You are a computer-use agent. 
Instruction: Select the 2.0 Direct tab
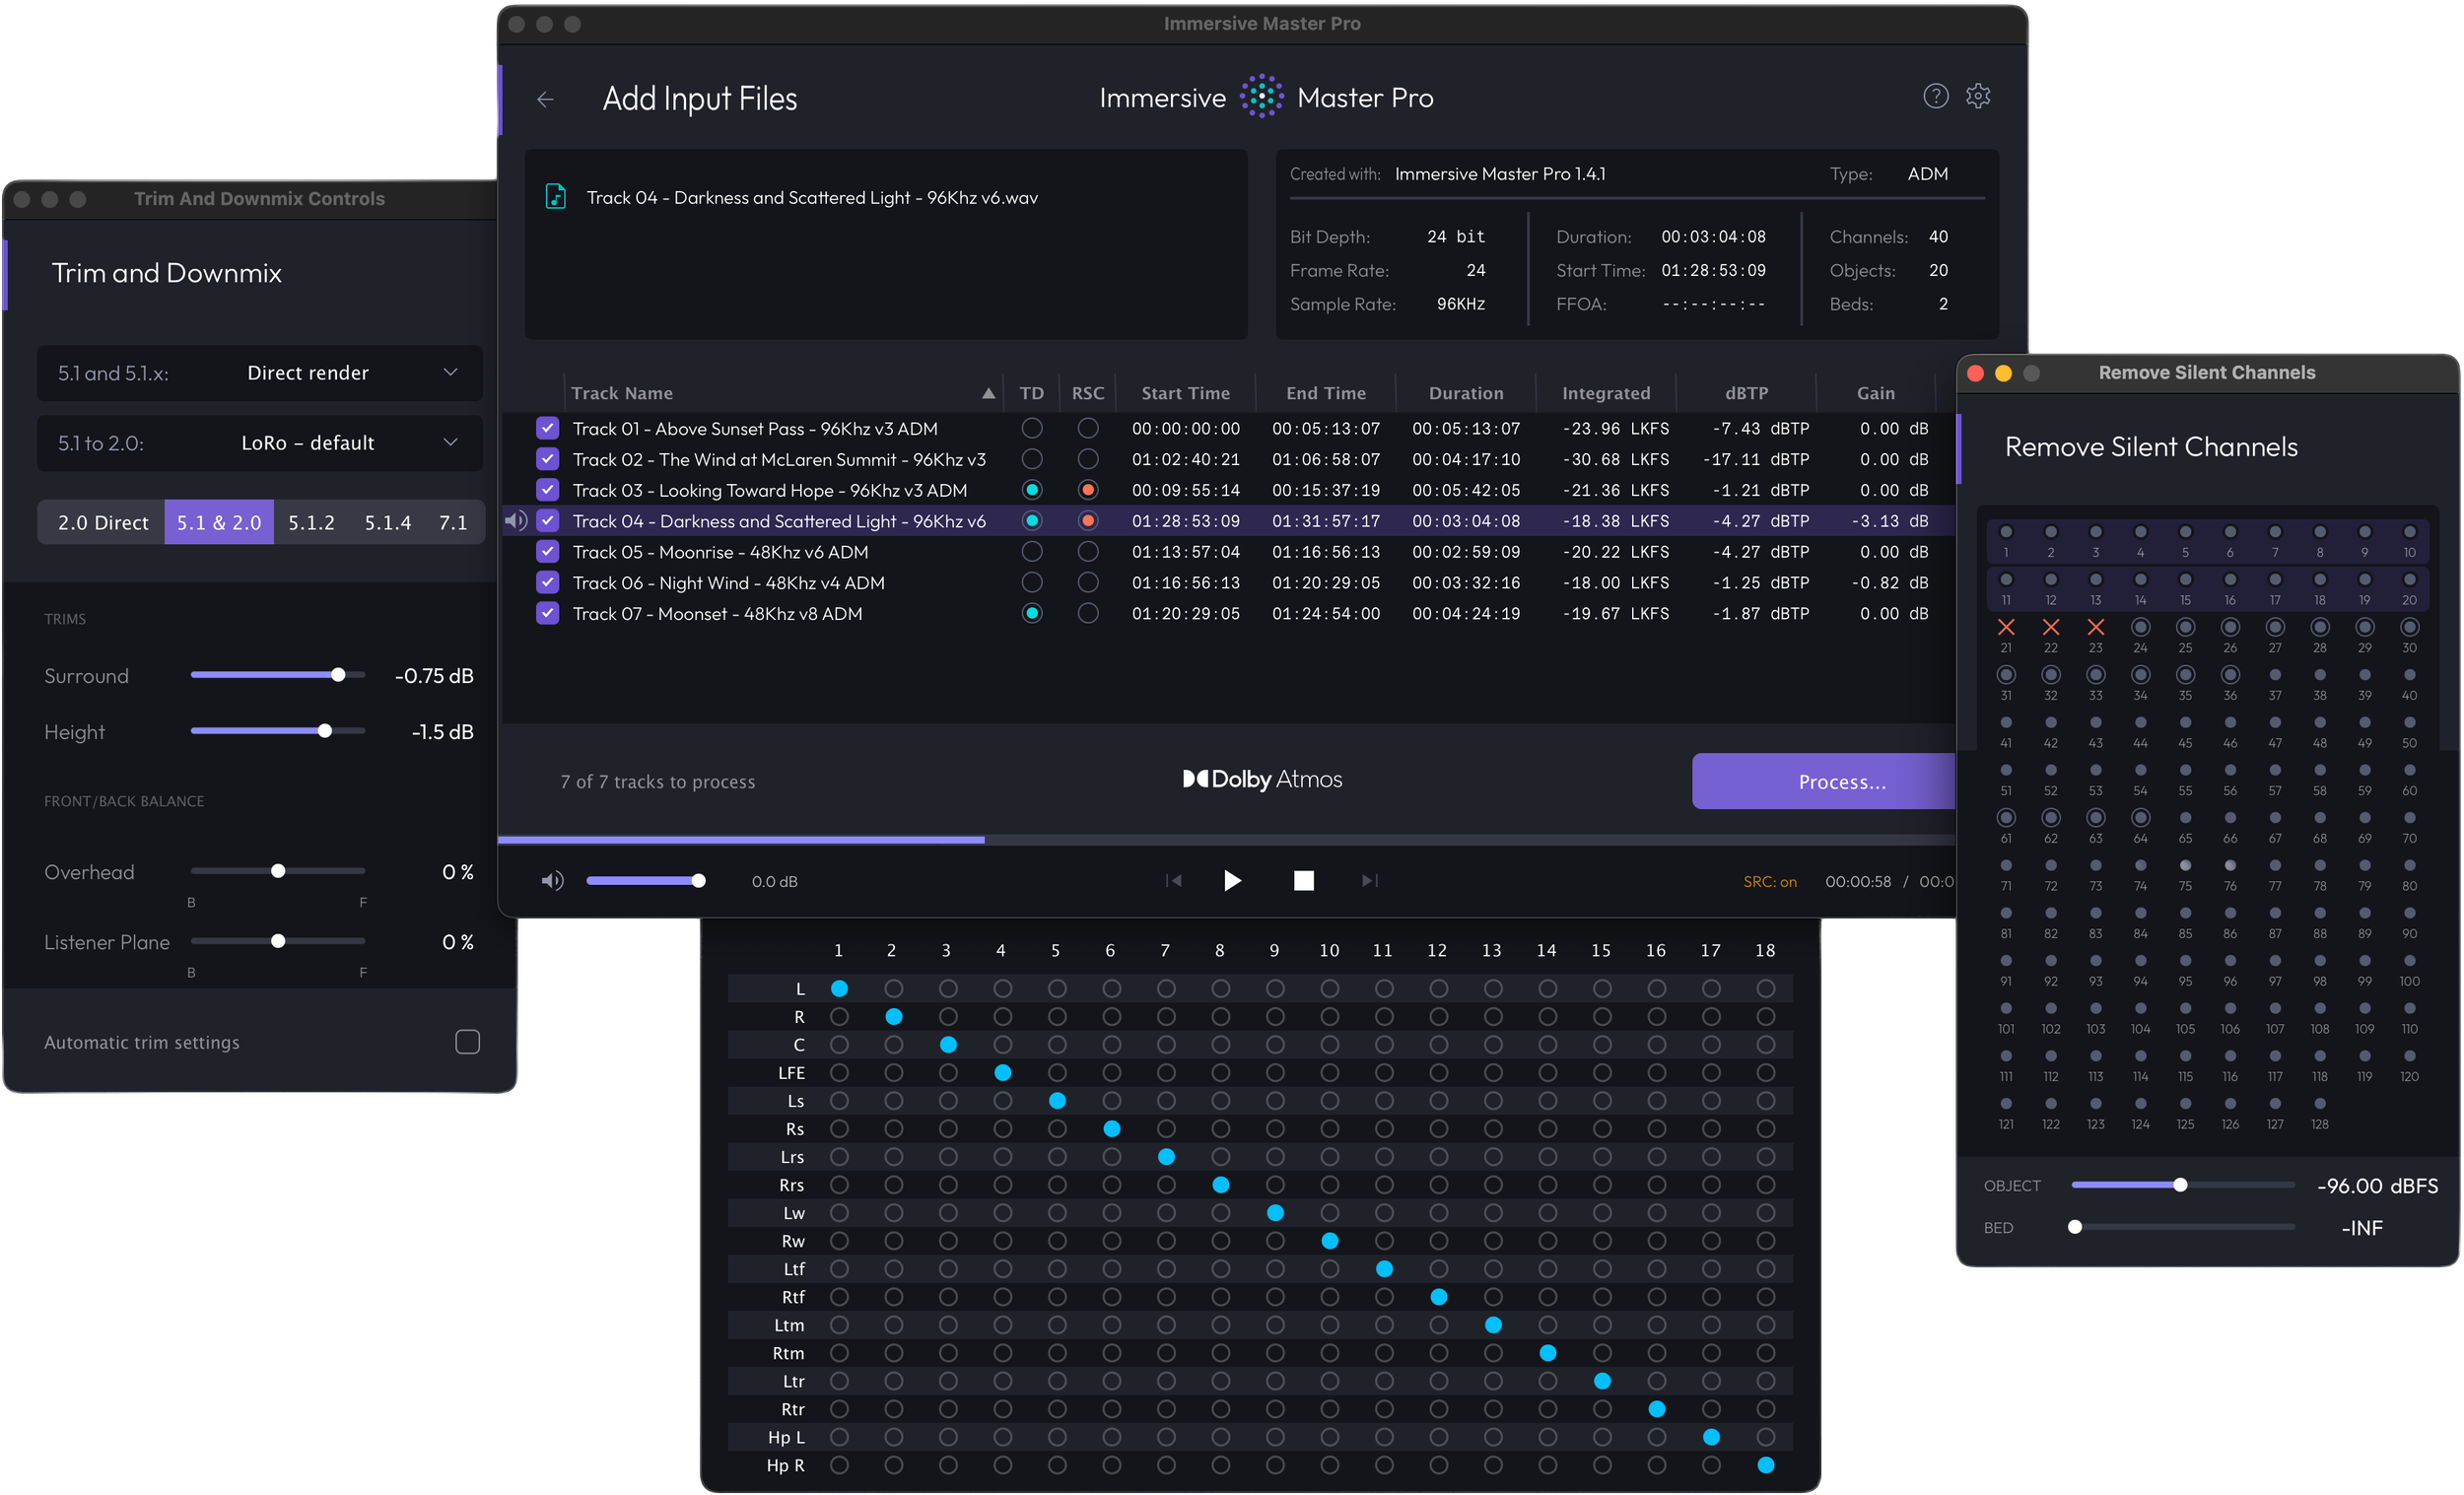click(102, 522)
